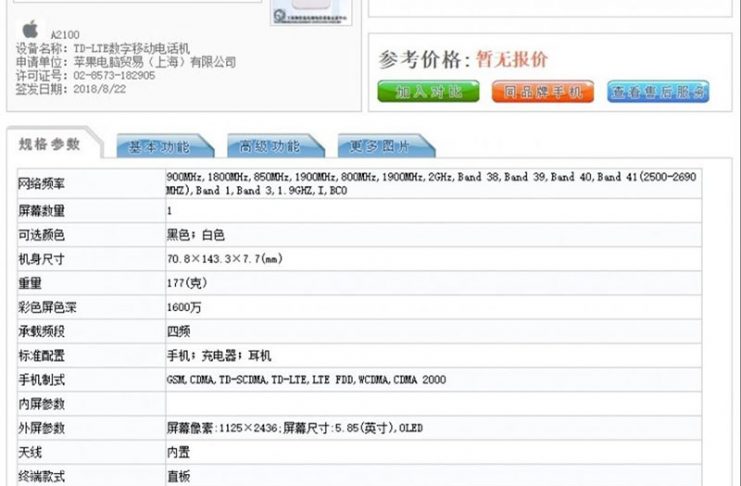This screenshot has height=486, width=741.
Task: Switch to the 规格参数 tab
Action: pyautogui.click(x=50, y=145)
